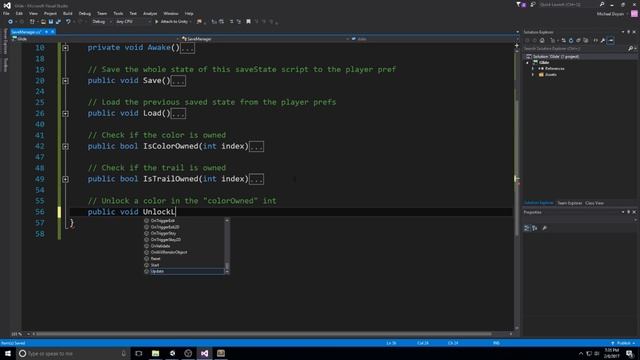Open File Explorer from the taskbar

tap(156, 353)
